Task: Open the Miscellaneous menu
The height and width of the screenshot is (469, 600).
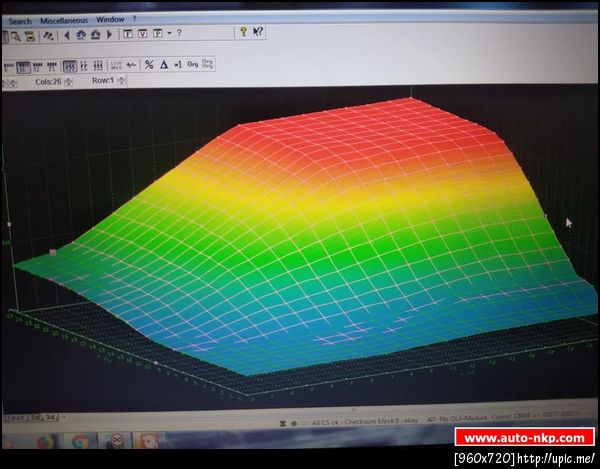Action: (x=64, y=21)
